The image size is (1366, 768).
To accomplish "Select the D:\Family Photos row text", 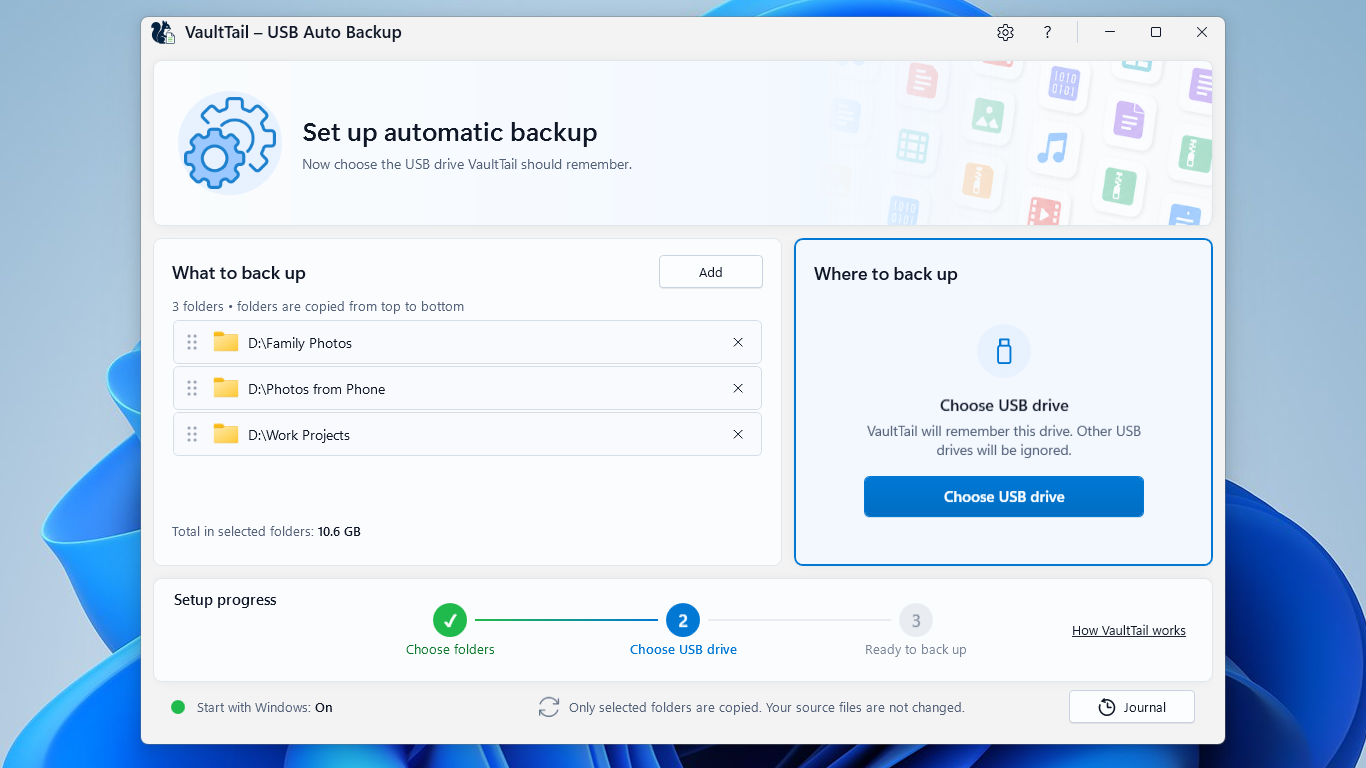I will click(300, 343).
